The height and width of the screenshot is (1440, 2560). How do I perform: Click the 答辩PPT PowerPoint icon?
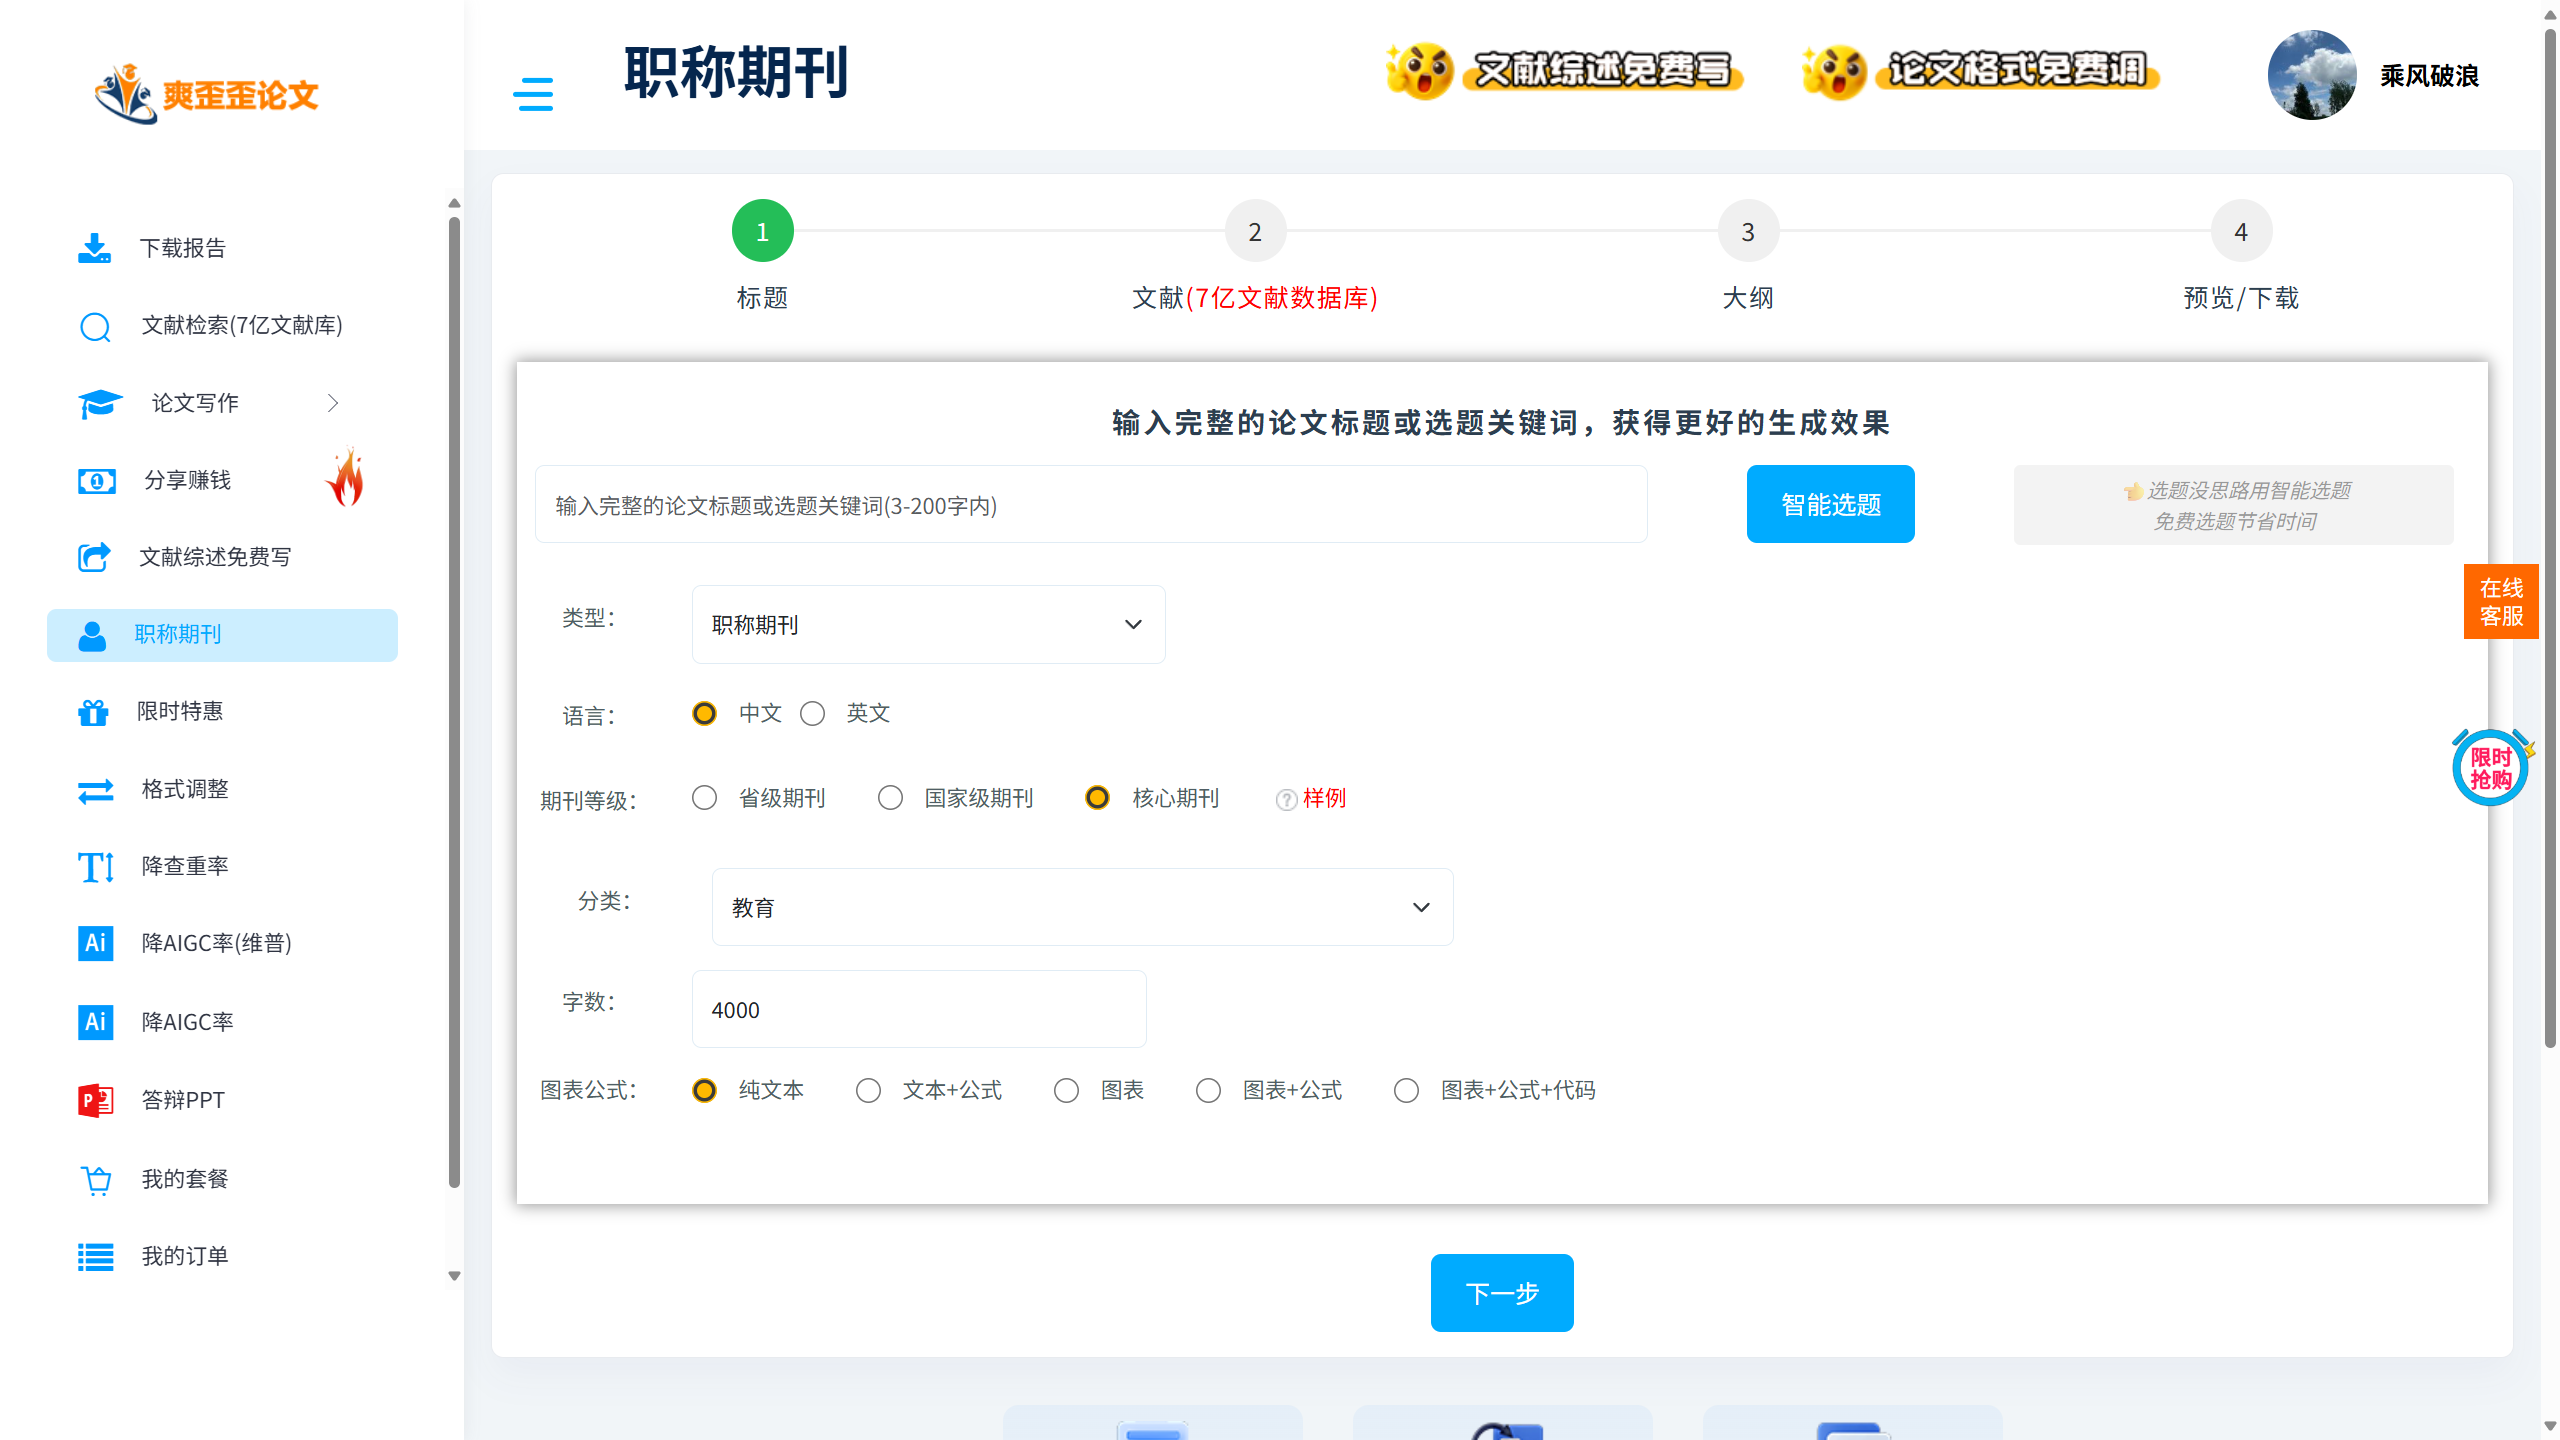(95, 1100)
